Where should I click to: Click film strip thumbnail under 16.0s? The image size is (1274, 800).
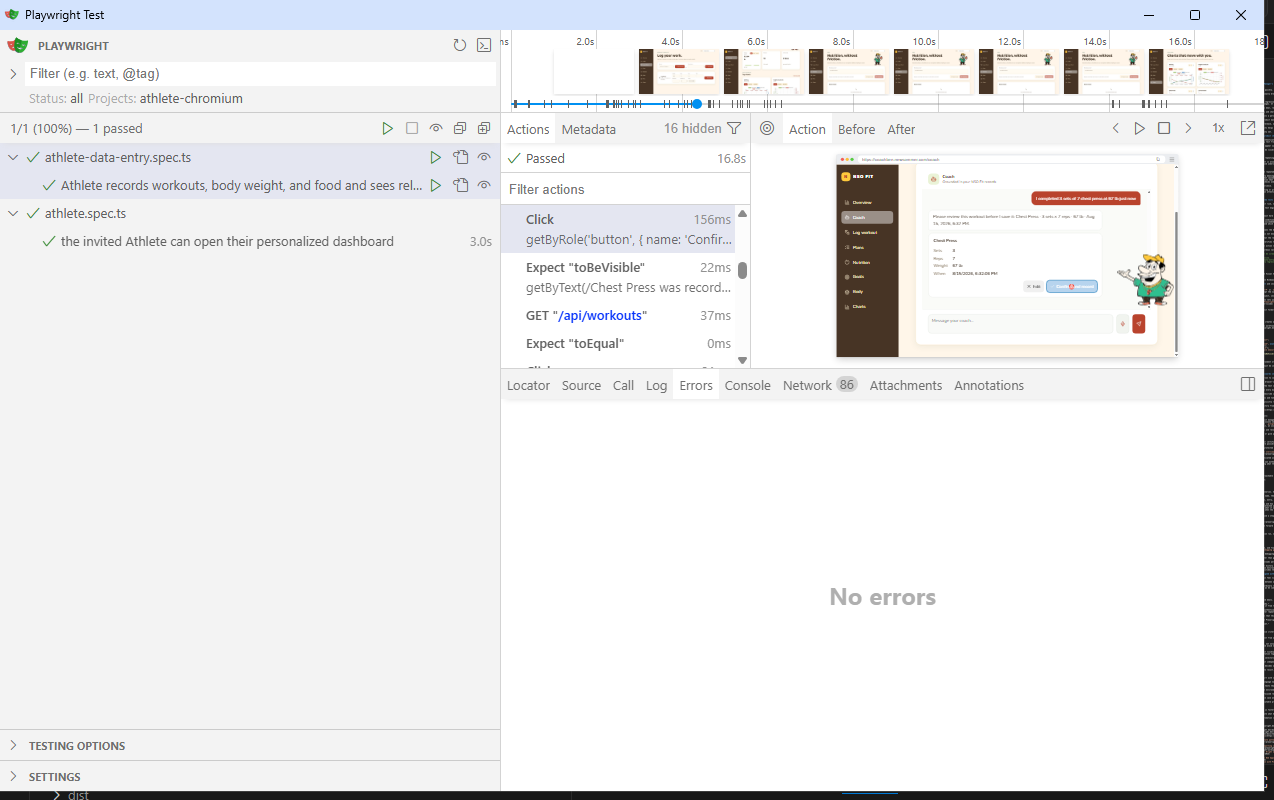[1189, 72]
